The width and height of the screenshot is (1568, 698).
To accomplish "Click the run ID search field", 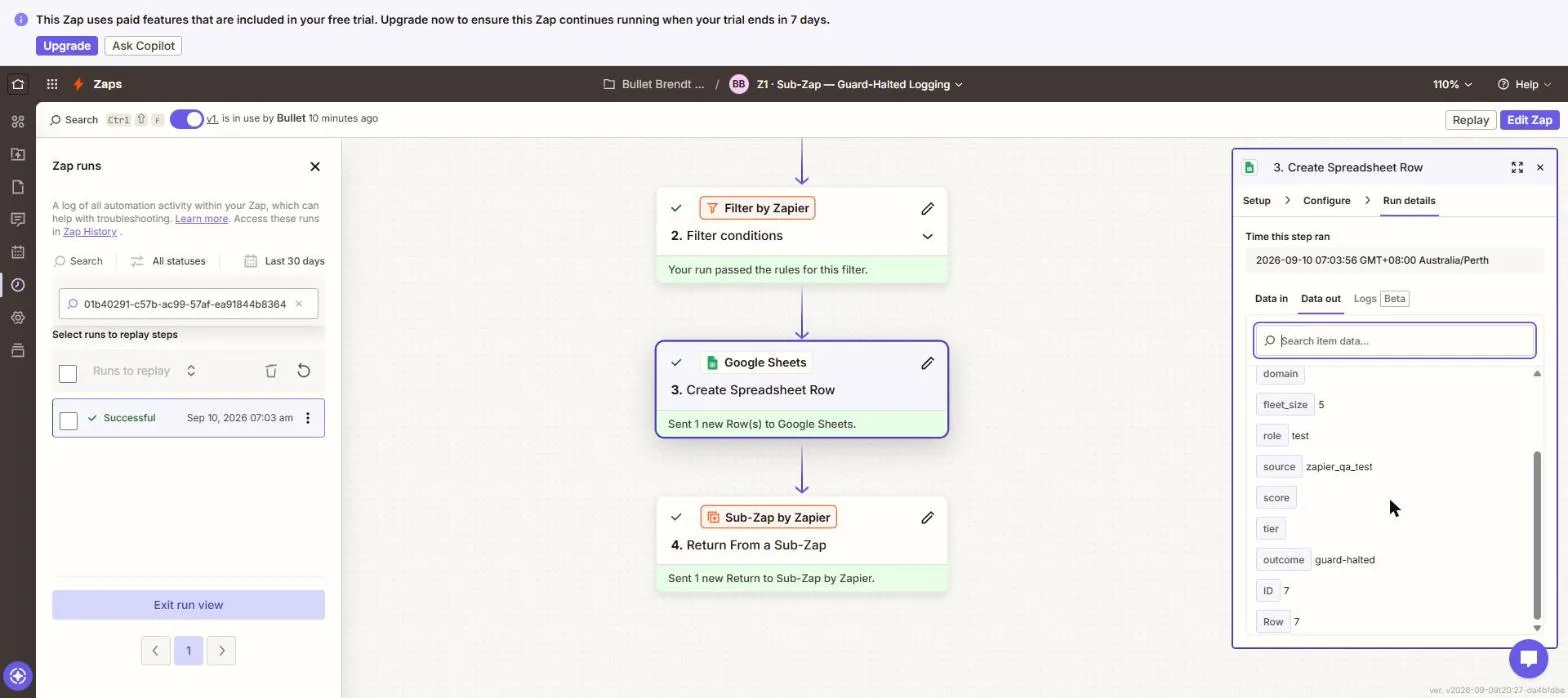I will click(188, 304).
